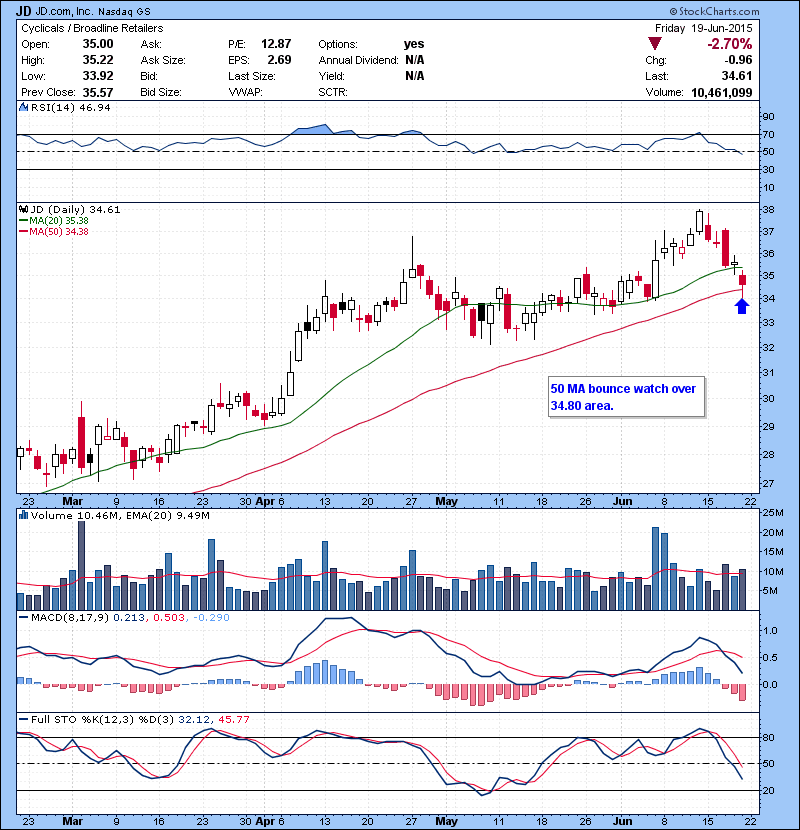Viewport: 800px width, 830px height.
Task: Click the MA(50) 34.38 legend text
Action: [x=59, y=232]
